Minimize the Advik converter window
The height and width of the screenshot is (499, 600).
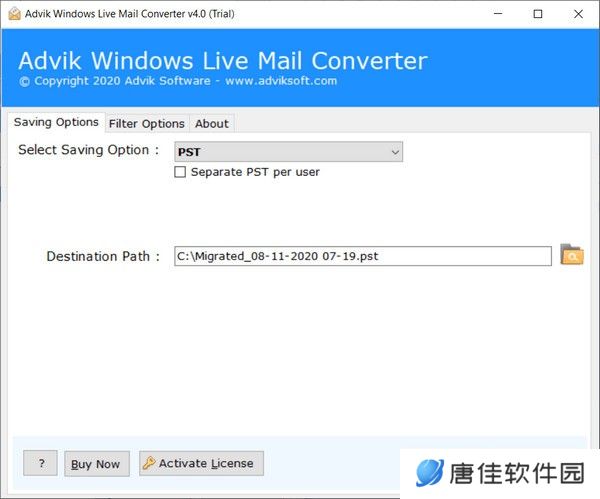pyautogui.click(x=498, y=14)
